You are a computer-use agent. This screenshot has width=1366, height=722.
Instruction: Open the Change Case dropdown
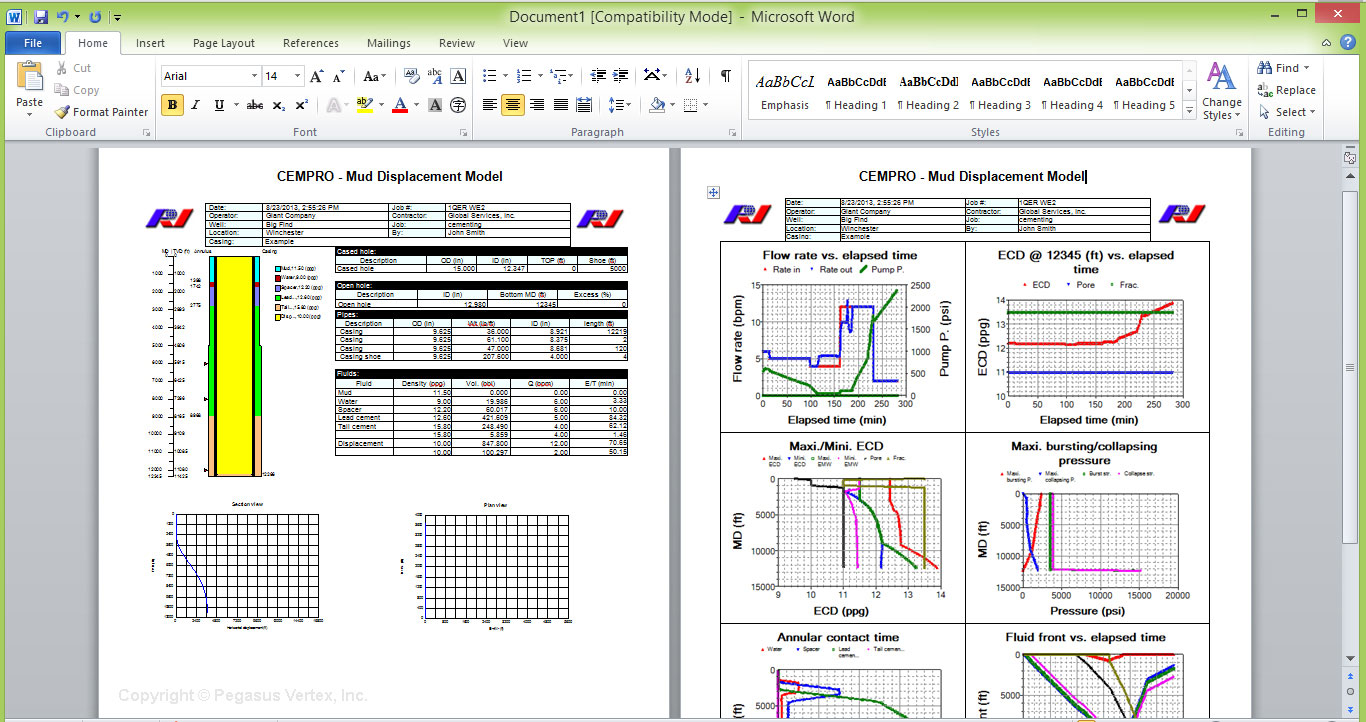tap(374, 76)
